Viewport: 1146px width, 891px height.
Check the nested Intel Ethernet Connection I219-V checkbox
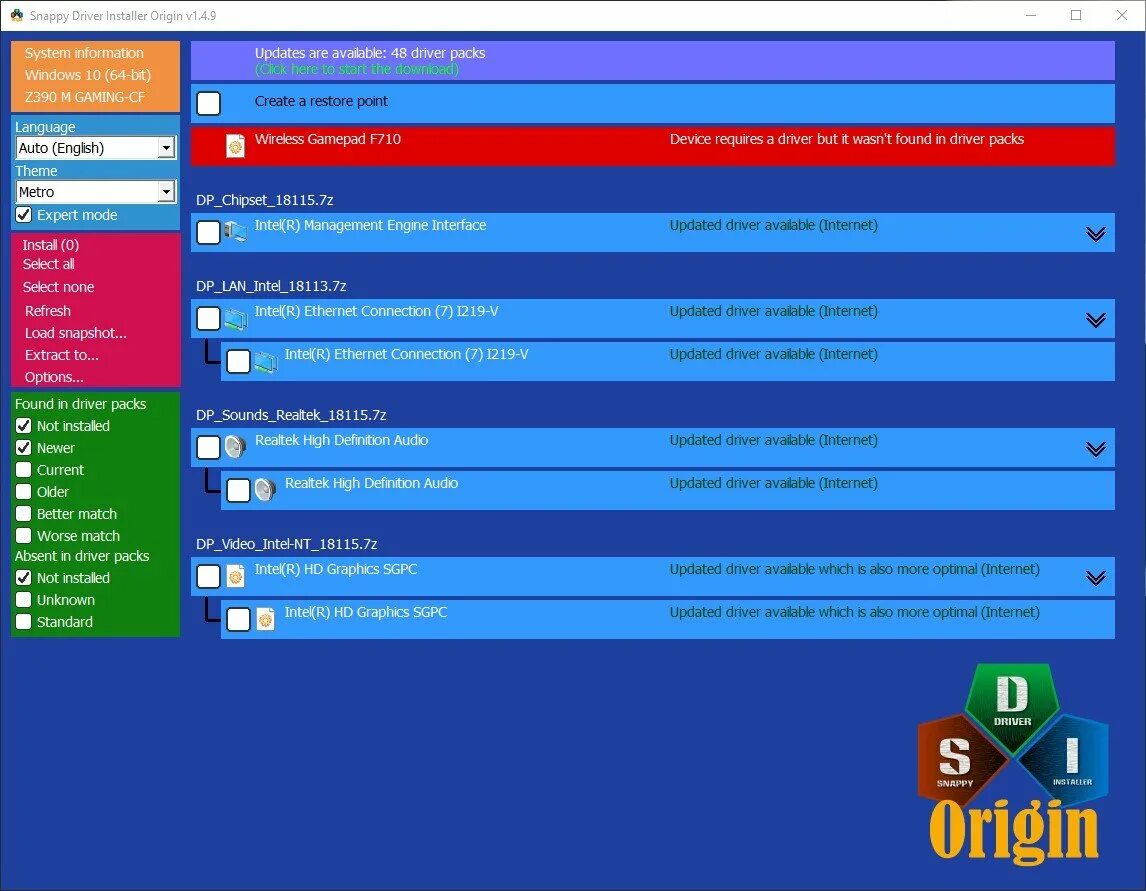pyautogui.click(x=238, y=362)
